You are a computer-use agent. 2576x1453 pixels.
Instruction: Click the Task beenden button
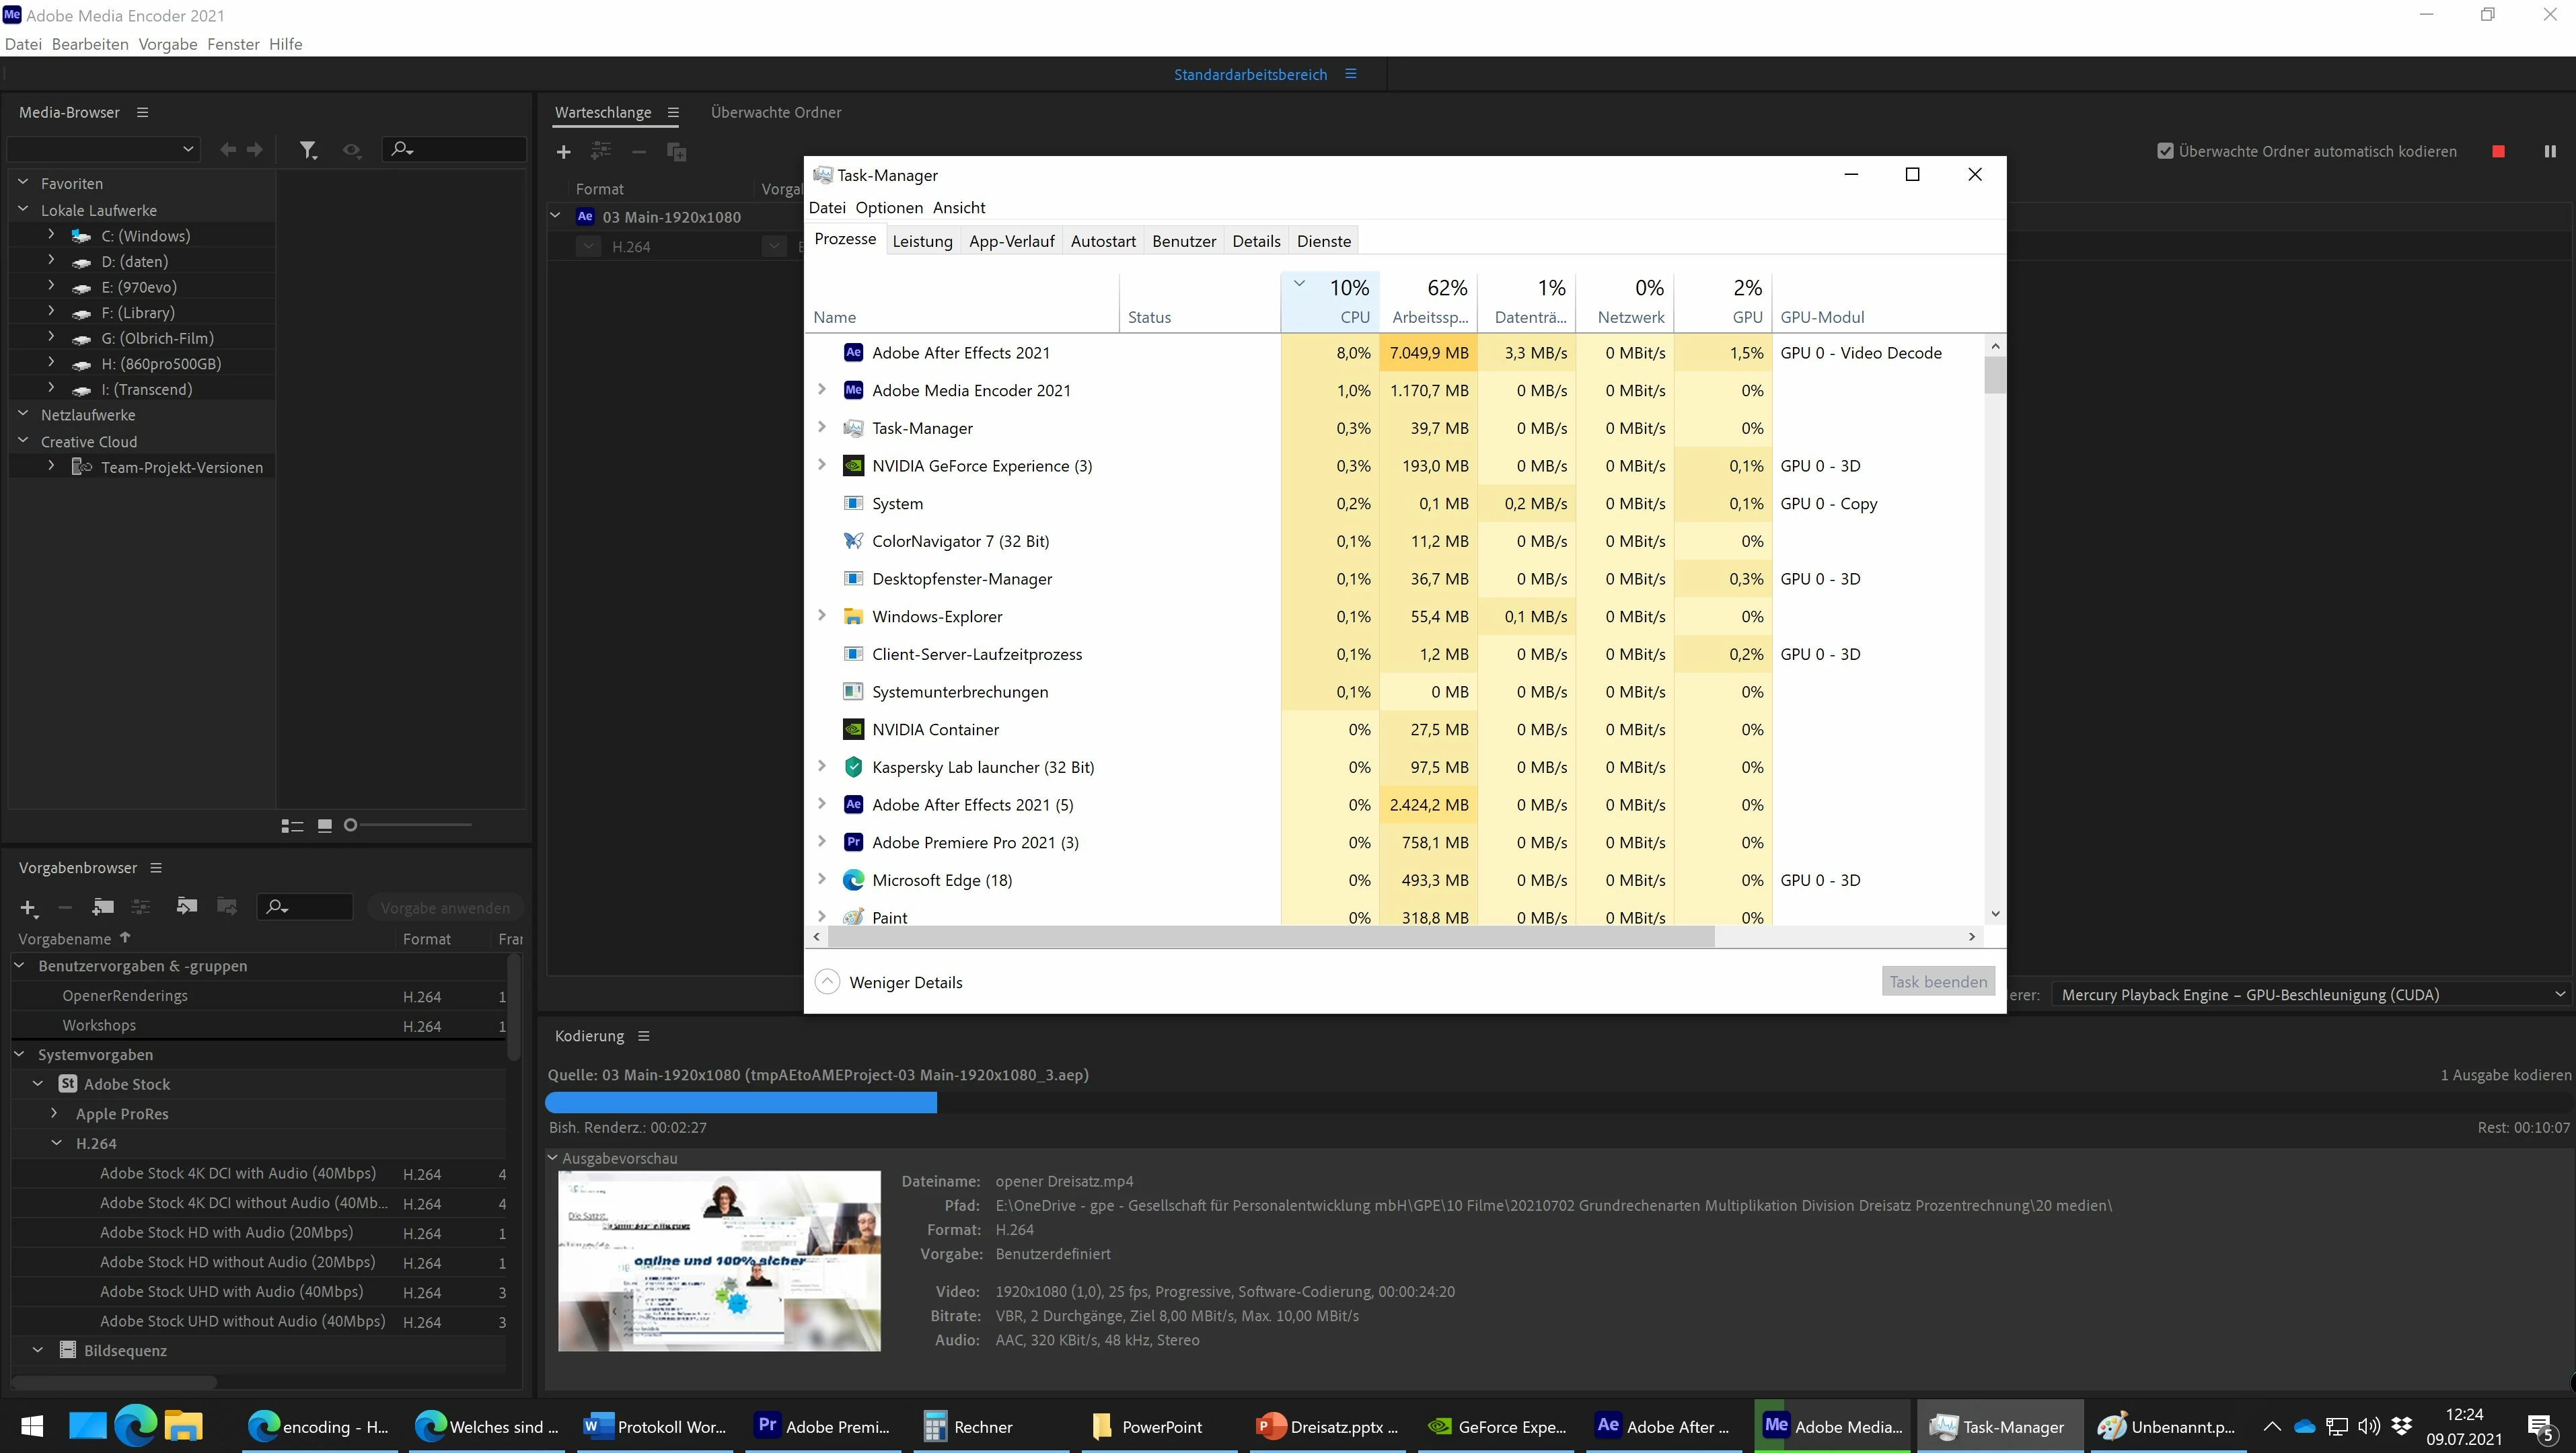pos(1937,982)
